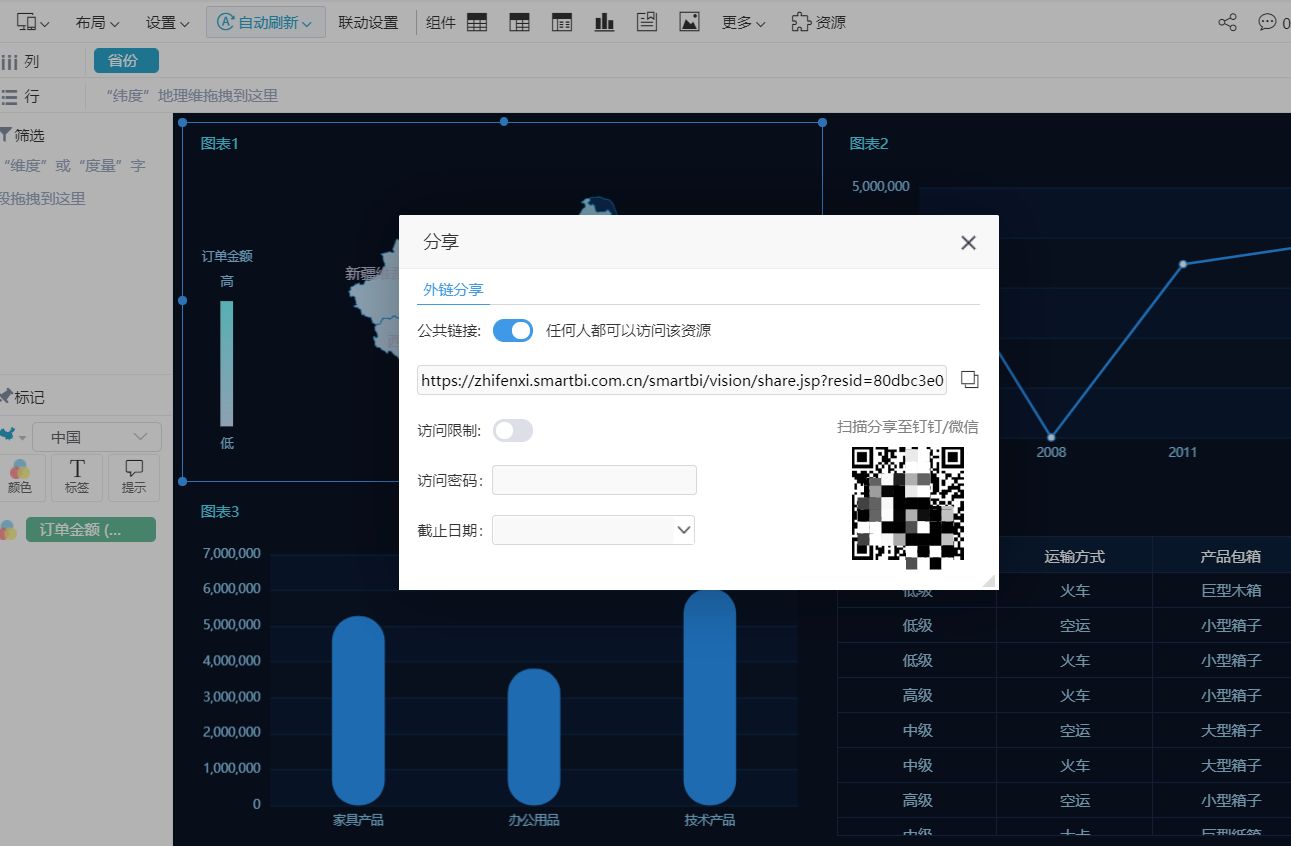
Task: Close the 分享 share dialog
Action: point(968,243)
